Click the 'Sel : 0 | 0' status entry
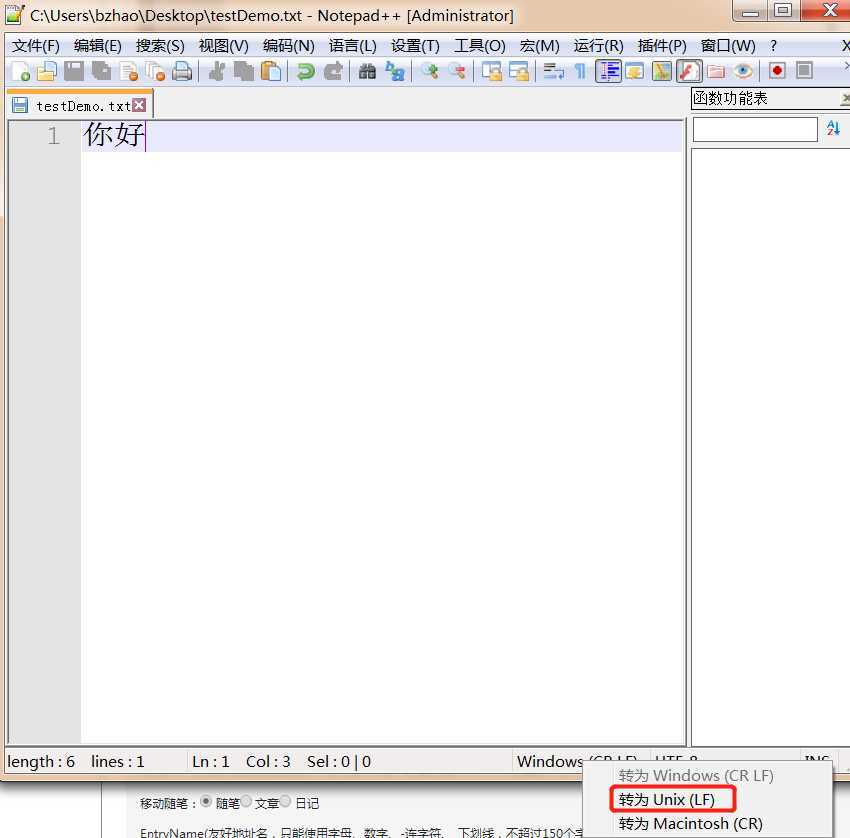The image size is (850, 838). 339,762
